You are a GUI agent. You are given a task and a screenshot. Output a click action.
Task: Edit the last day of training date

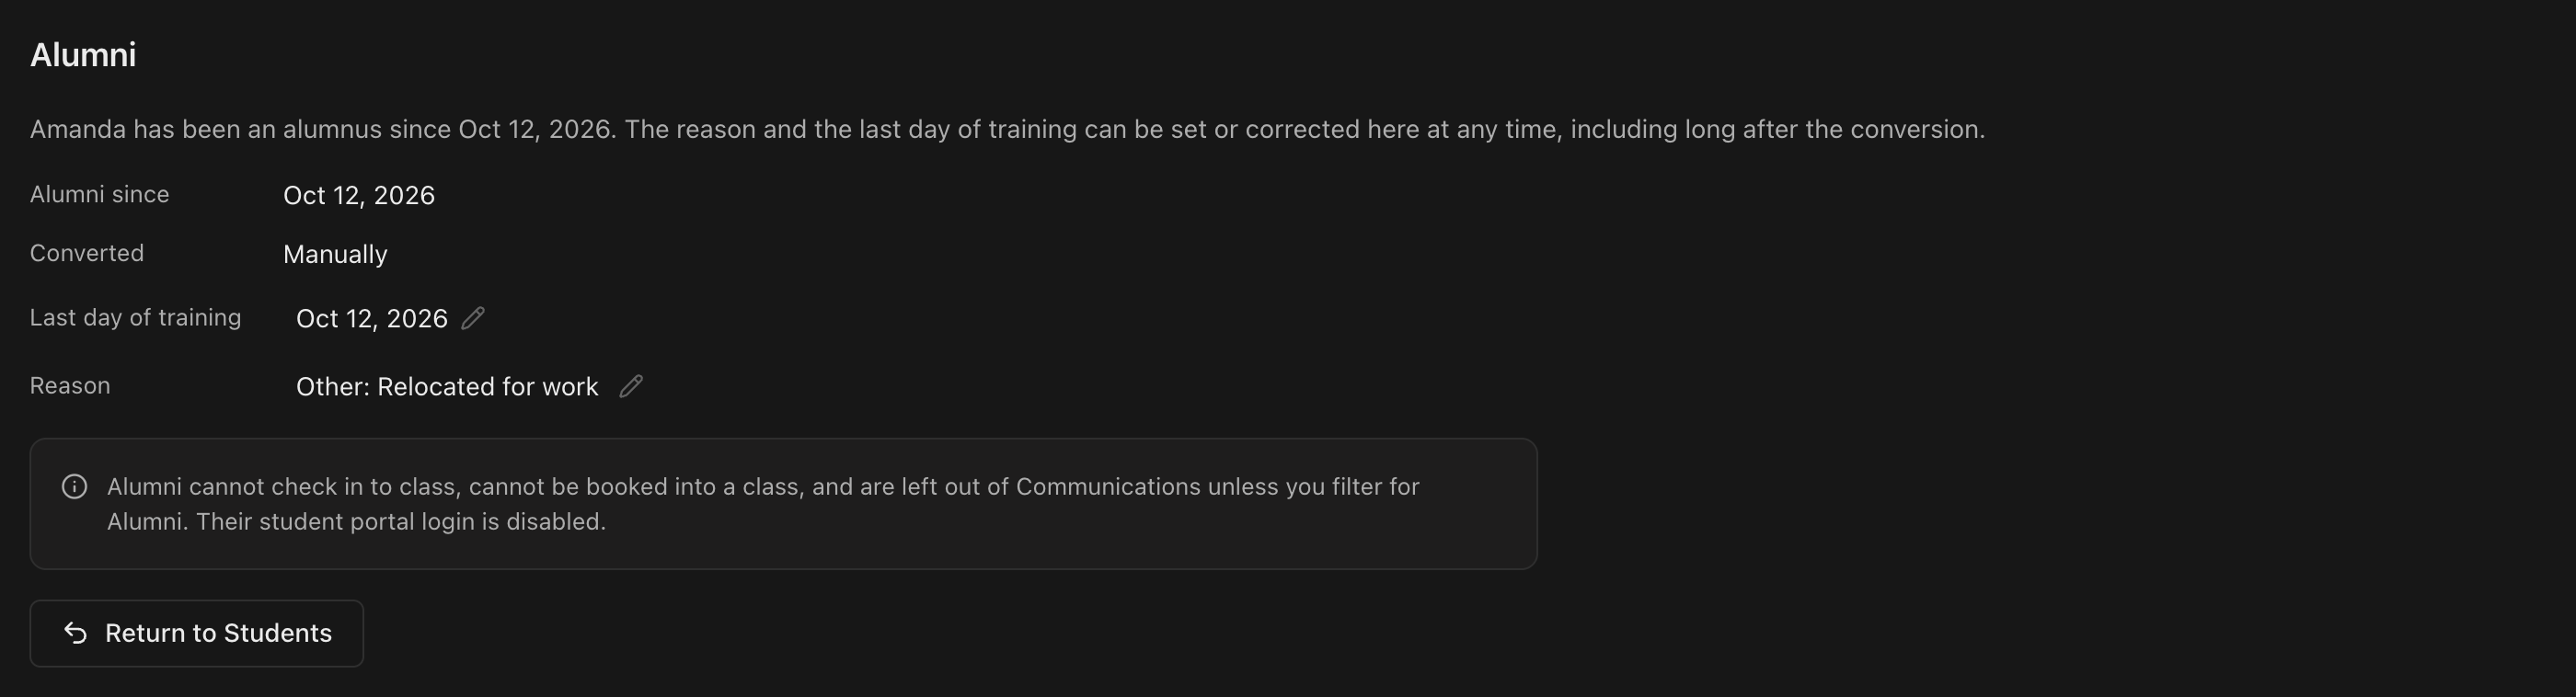click(x=473, y=318)
